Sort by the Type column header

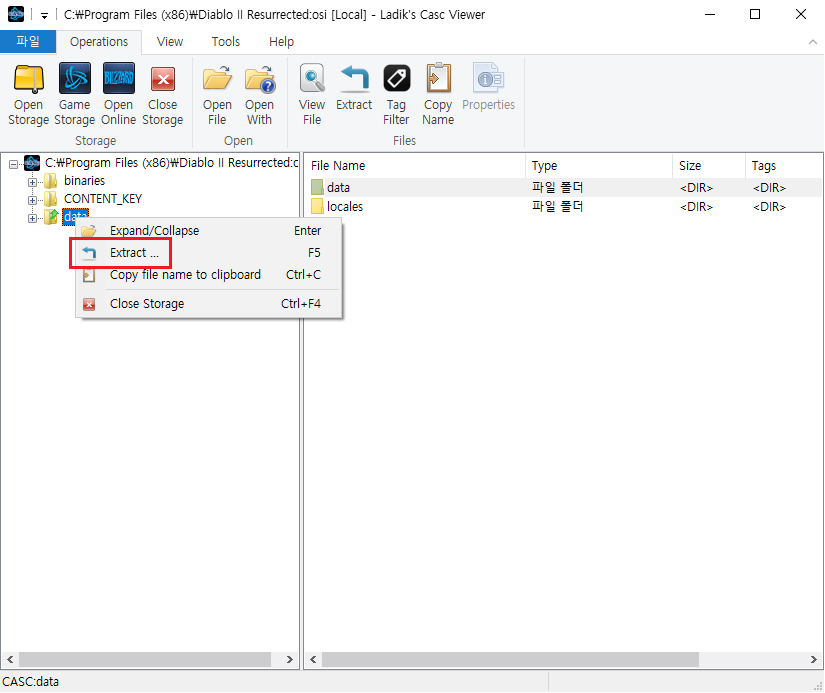[599, 166]
